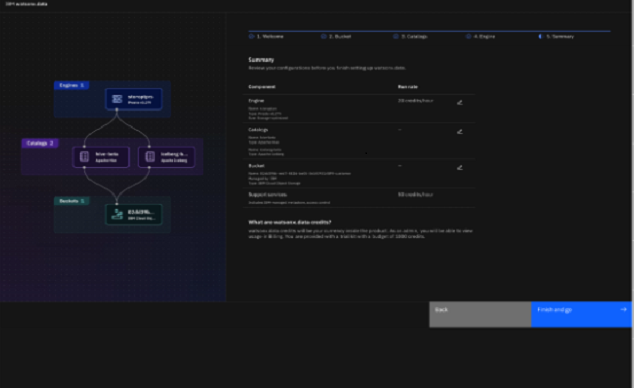Click the Support services credits/hour value
Screen dimensions: 634x388
(x=415, y=194)
